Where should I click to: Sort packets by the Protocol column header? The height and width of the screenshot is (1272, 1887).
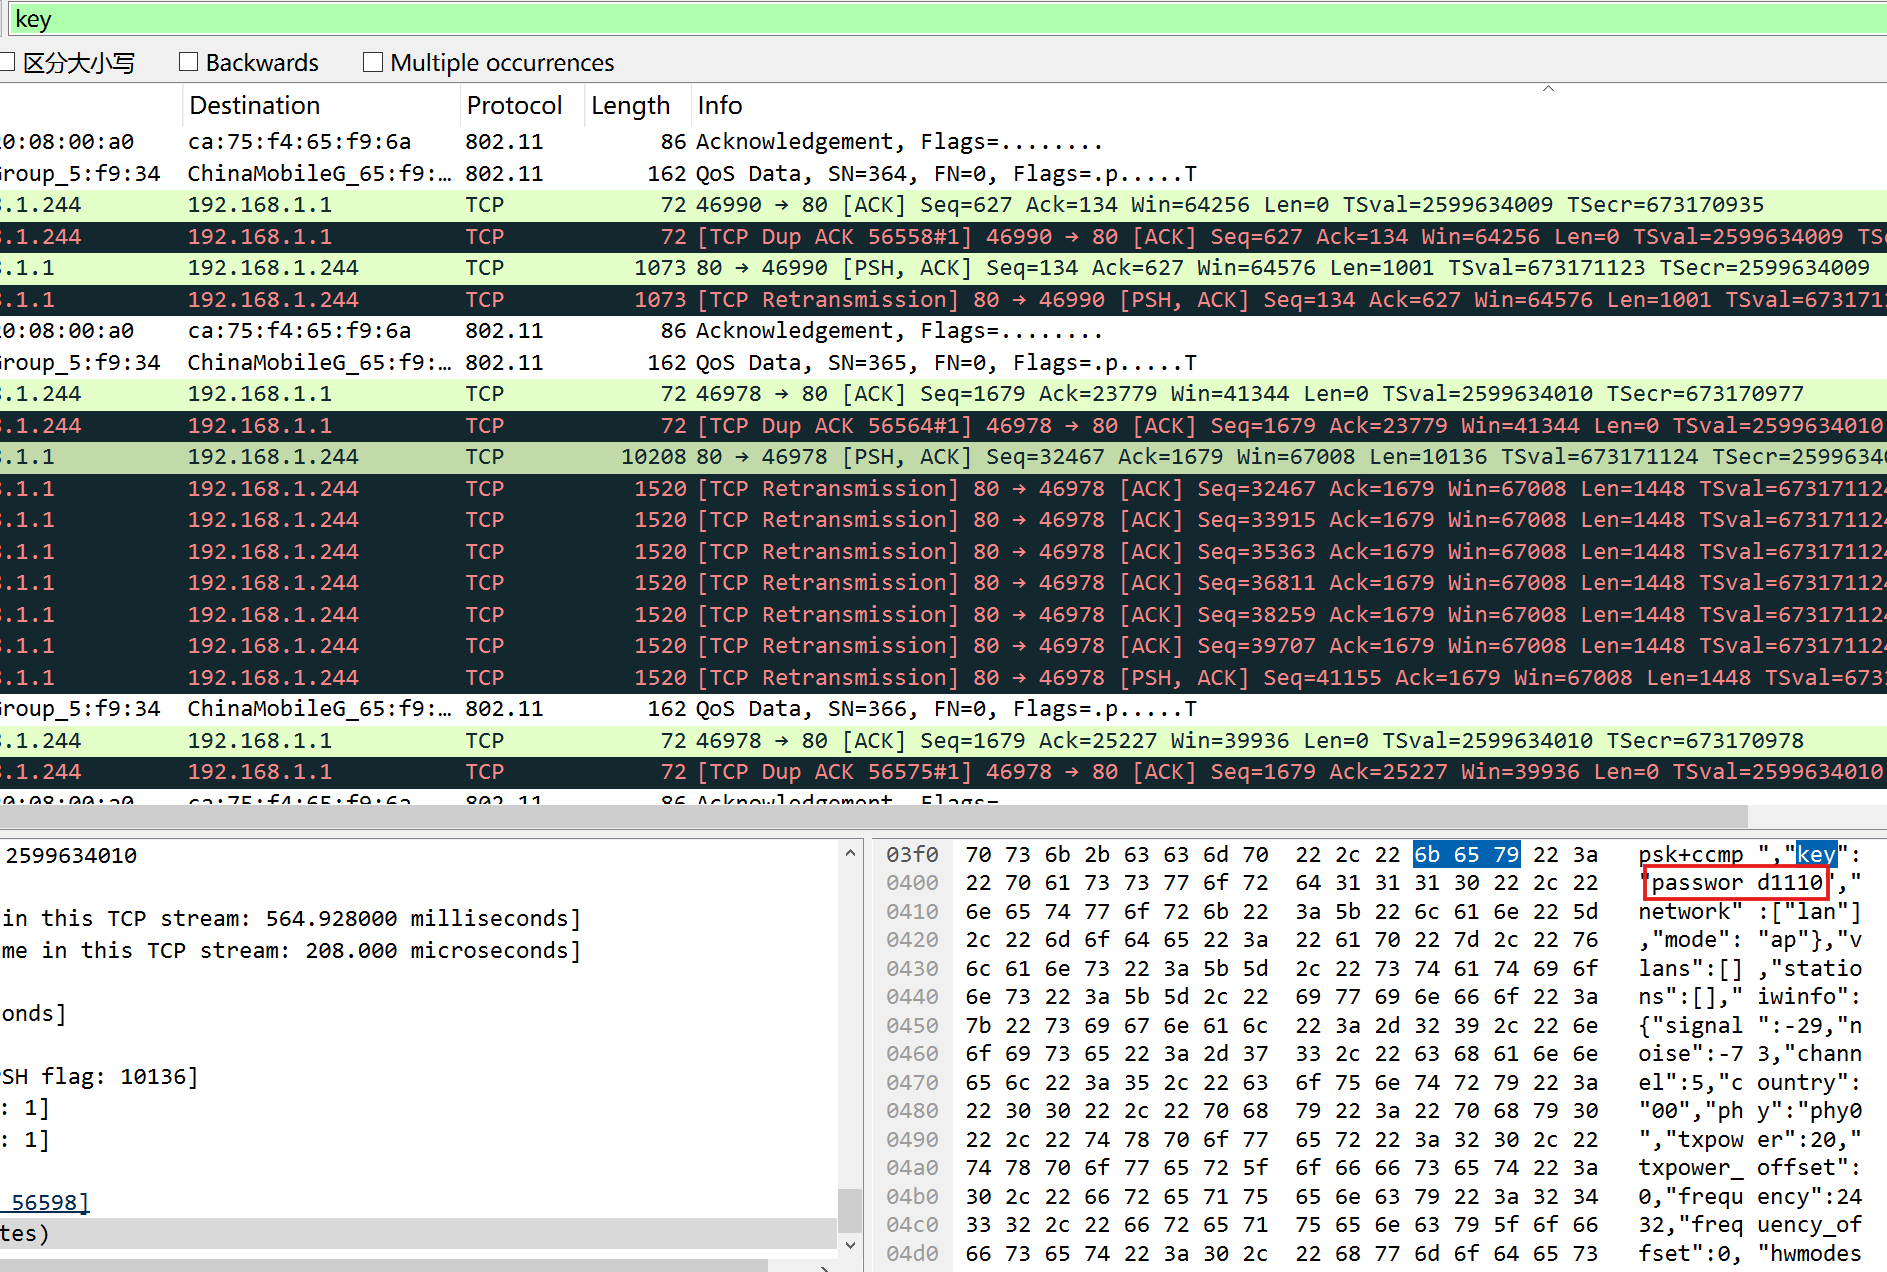514,106
